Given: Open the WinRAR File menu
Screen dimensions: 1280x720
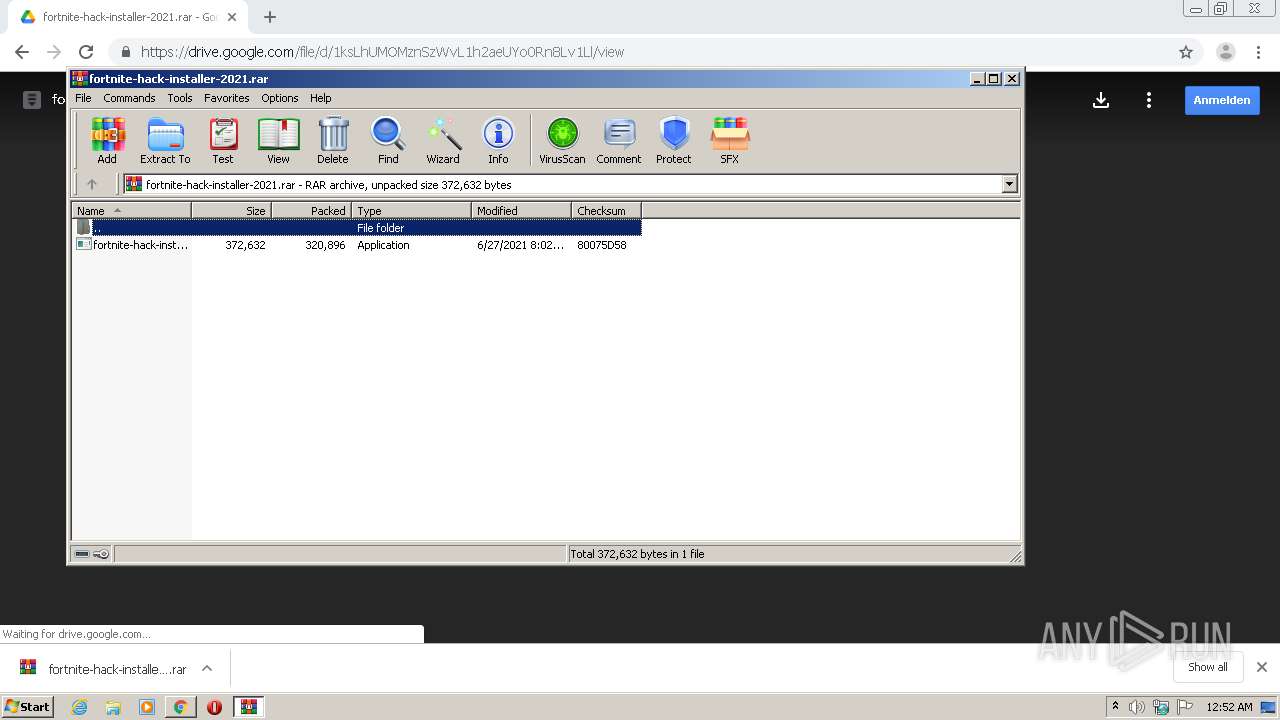Looking at the screenshot, I should [x=83, y=98].
